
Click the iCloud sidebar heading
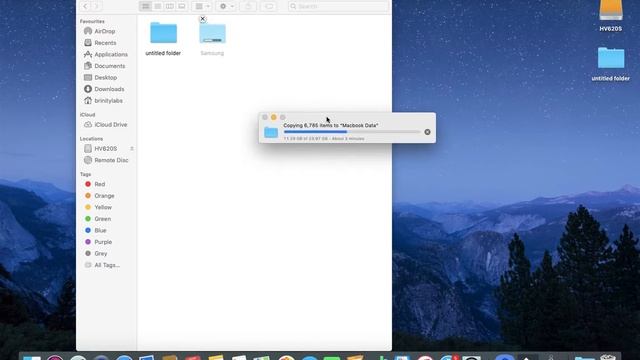click(87, 115)
